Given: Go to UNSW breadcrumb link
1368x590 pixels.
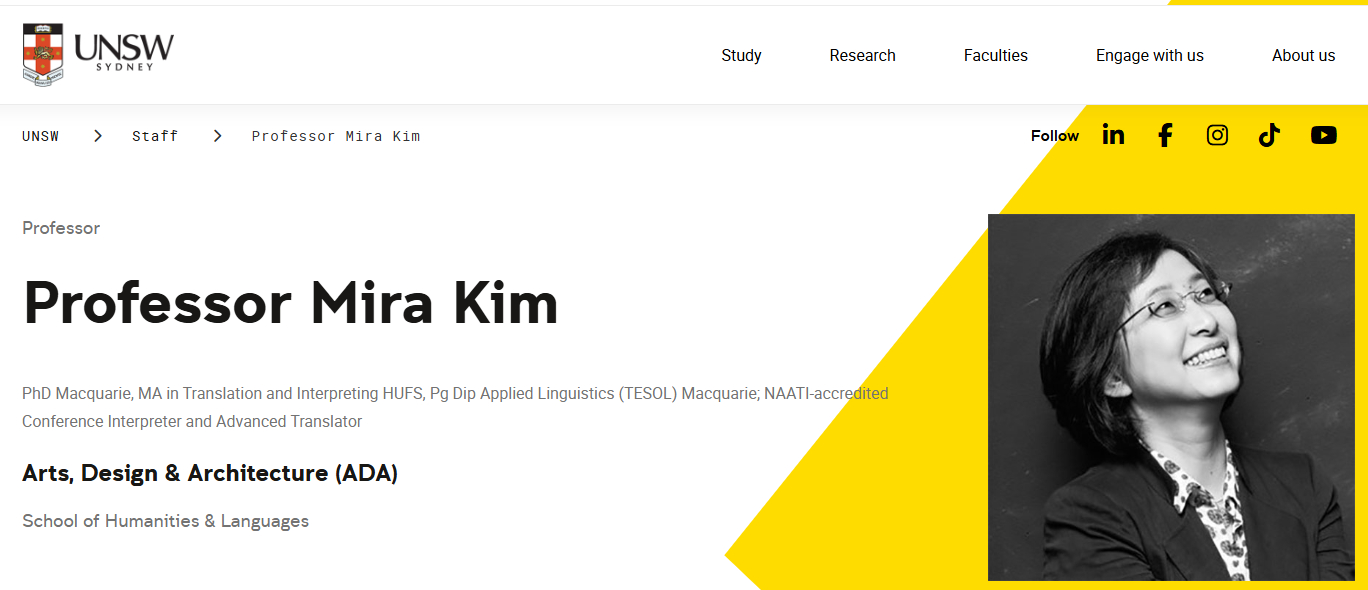Looking at the screenshot, I should [40, 136].
